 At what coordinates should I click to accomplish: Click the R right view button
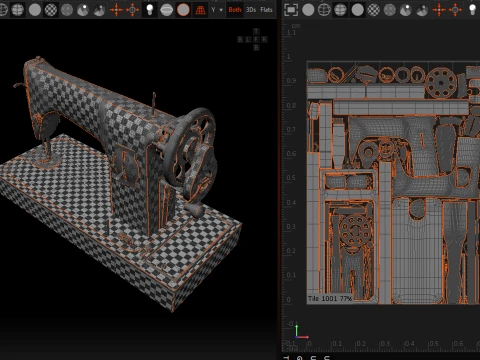coord(264,39)
